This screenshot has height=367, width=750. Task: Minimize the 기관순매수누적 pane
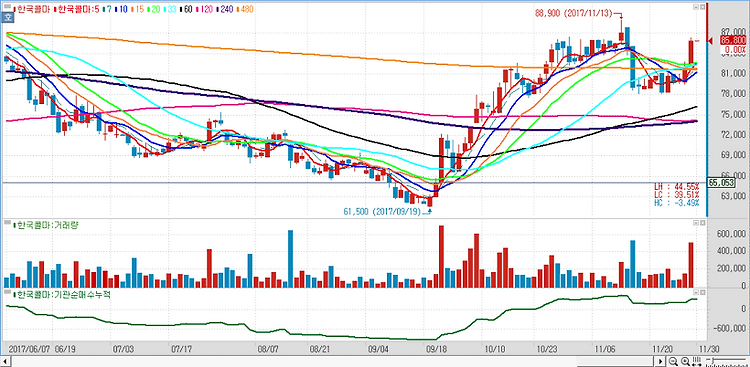click(696, 292)
